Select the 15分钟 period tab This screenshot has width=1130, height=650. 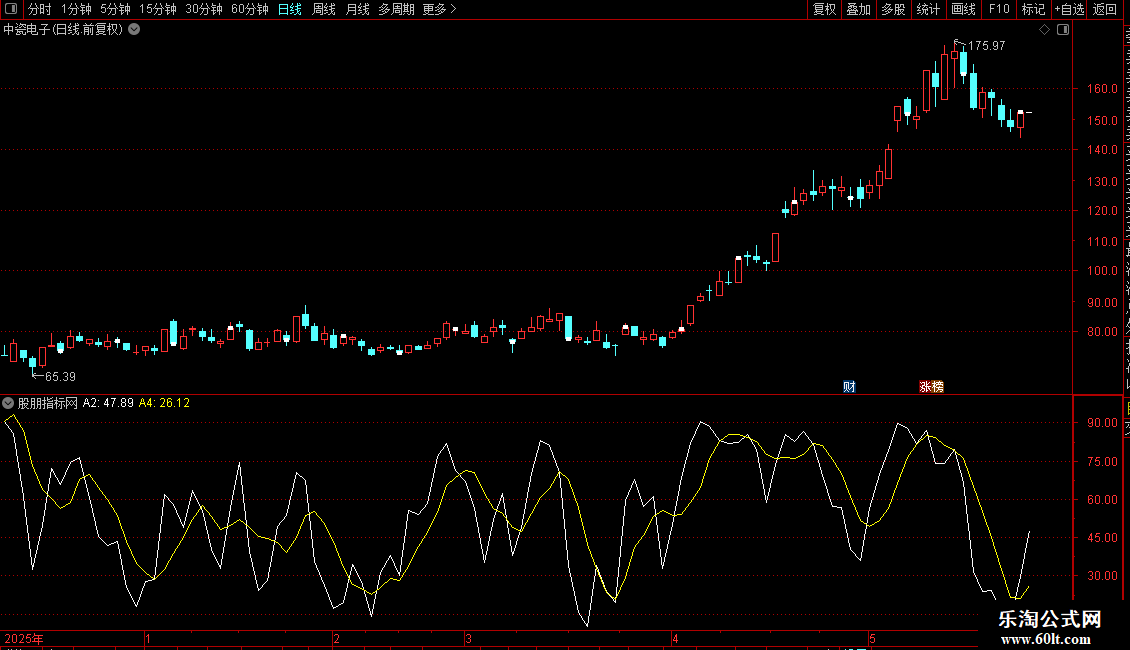coord(158,9)
